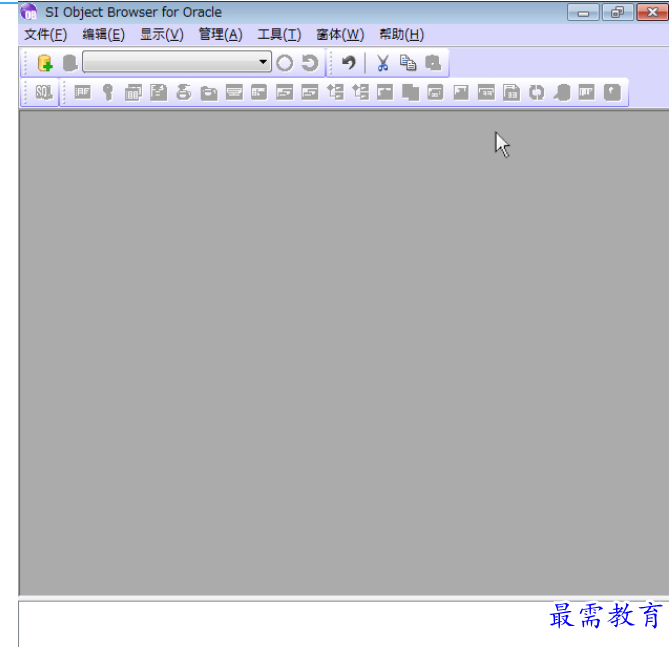Click the table grid icon right of SQL
This screenshot has width=671, height=647.
83,92
